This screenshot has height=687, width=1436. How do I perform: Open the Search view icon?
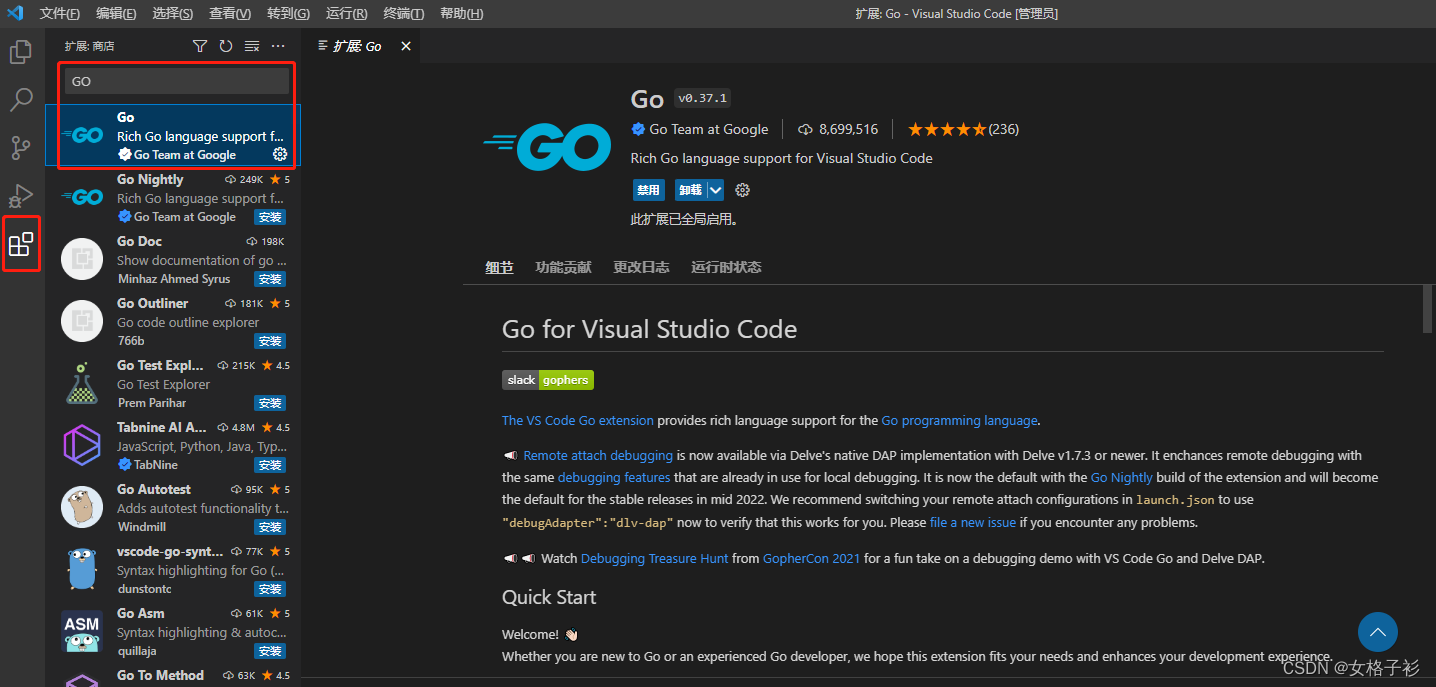(x=20, y=99)
